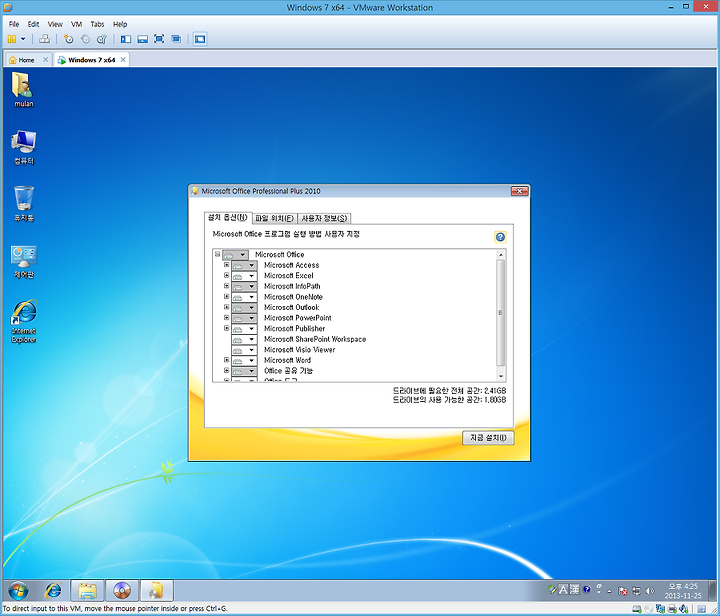
Task: Expand the Microsoft OneNote node
Action: tap(226, 297)
